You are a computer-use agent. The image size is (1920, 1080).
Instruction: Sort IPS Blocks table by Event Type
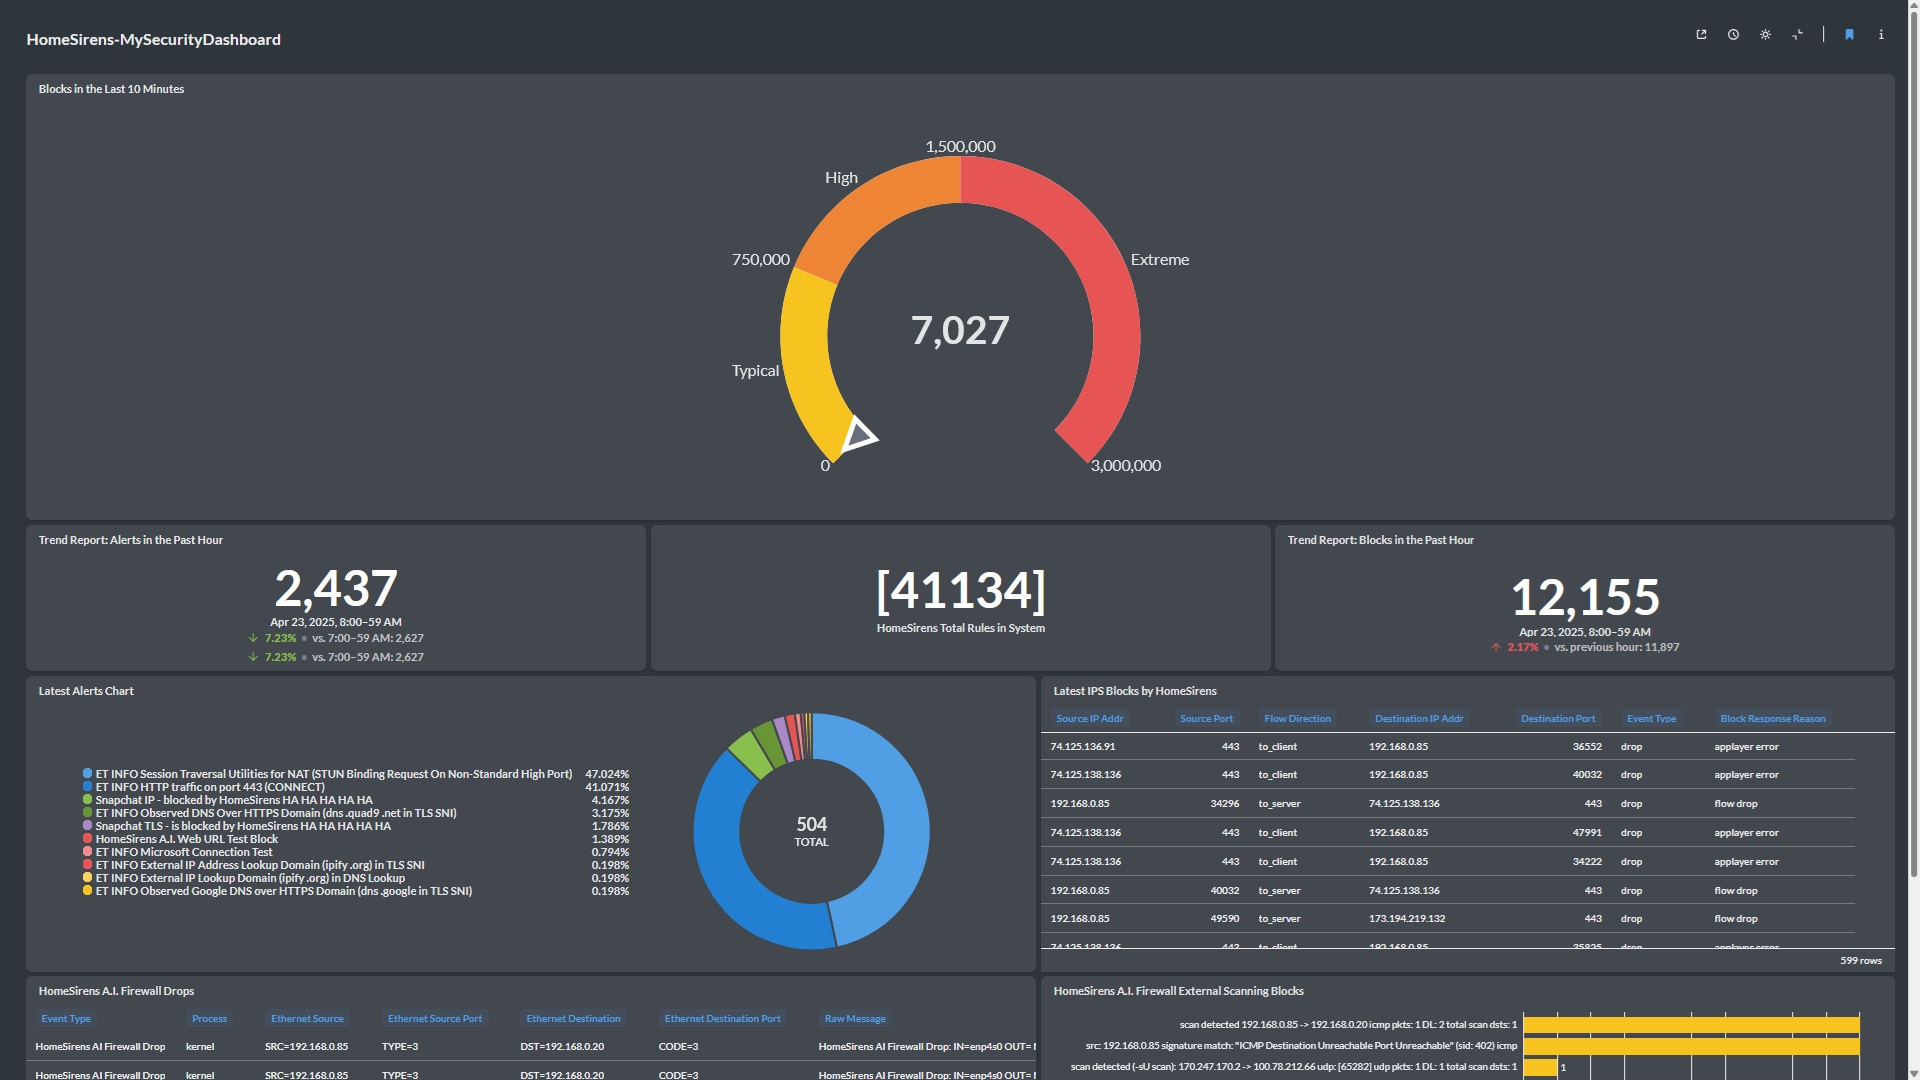coord(1651,719)
